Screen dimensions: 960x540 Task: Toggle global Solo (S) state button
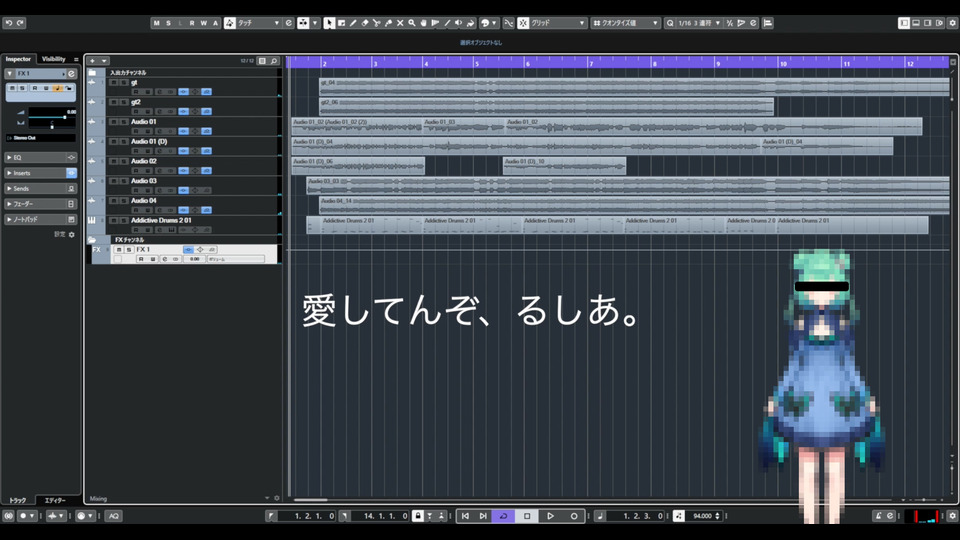pyautogui.click(x=168, y=23)
